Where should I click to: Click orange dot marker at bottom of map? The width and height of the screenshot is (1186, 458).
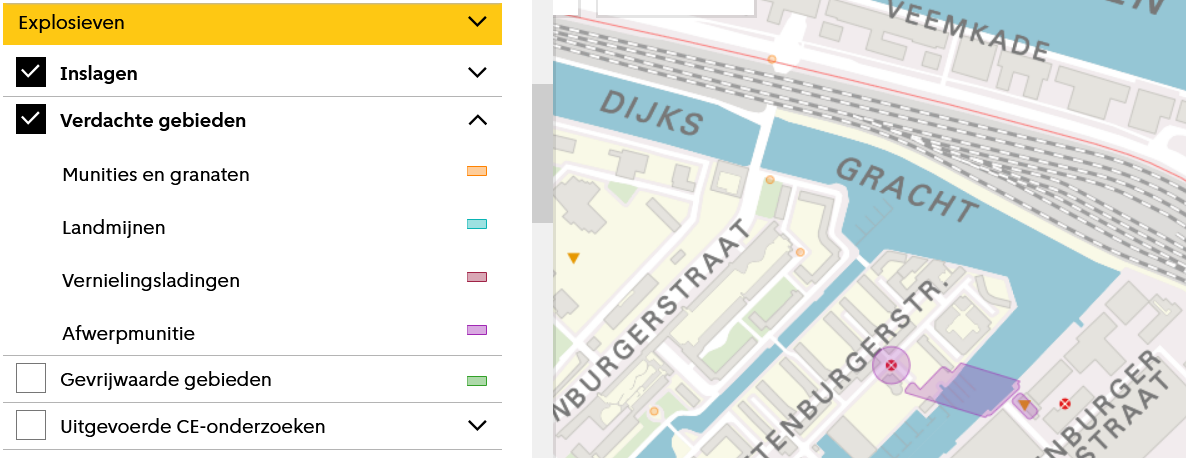(654, 411)
